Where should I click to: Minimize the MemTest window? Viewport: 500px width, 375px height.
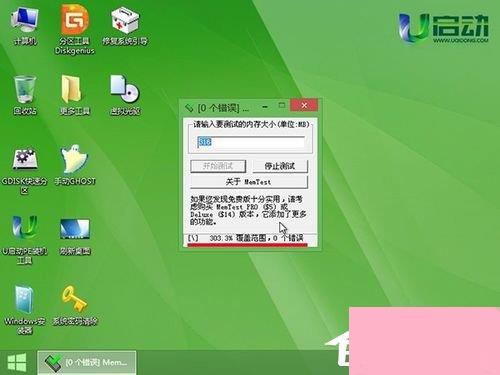coord(265,107)
